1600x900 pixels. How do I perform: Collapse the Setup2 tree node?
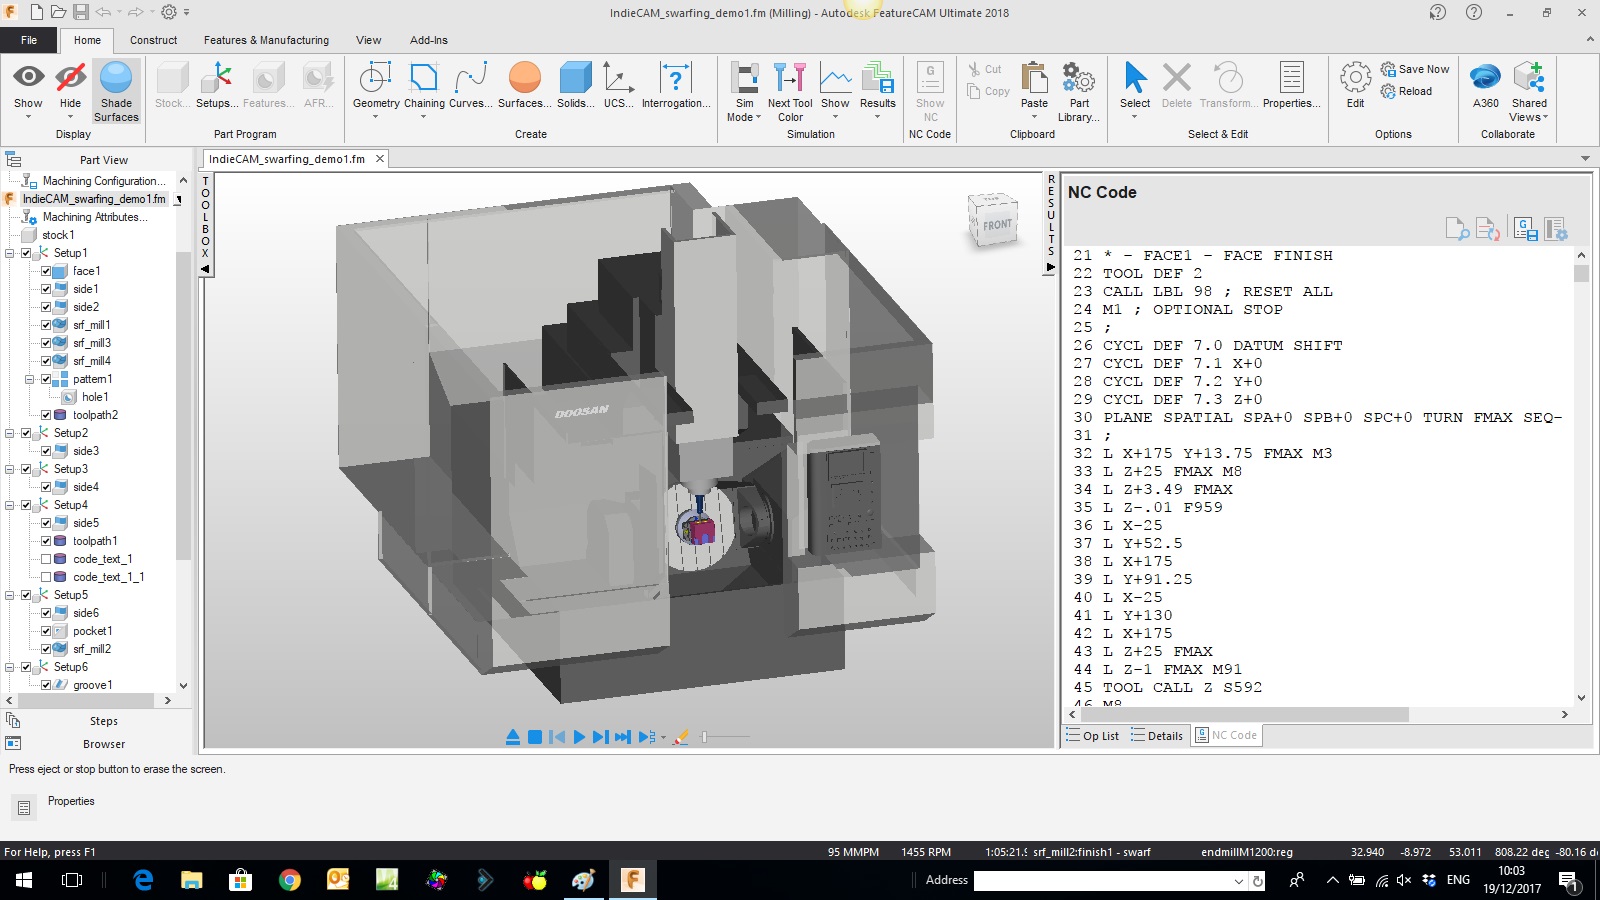10,433
